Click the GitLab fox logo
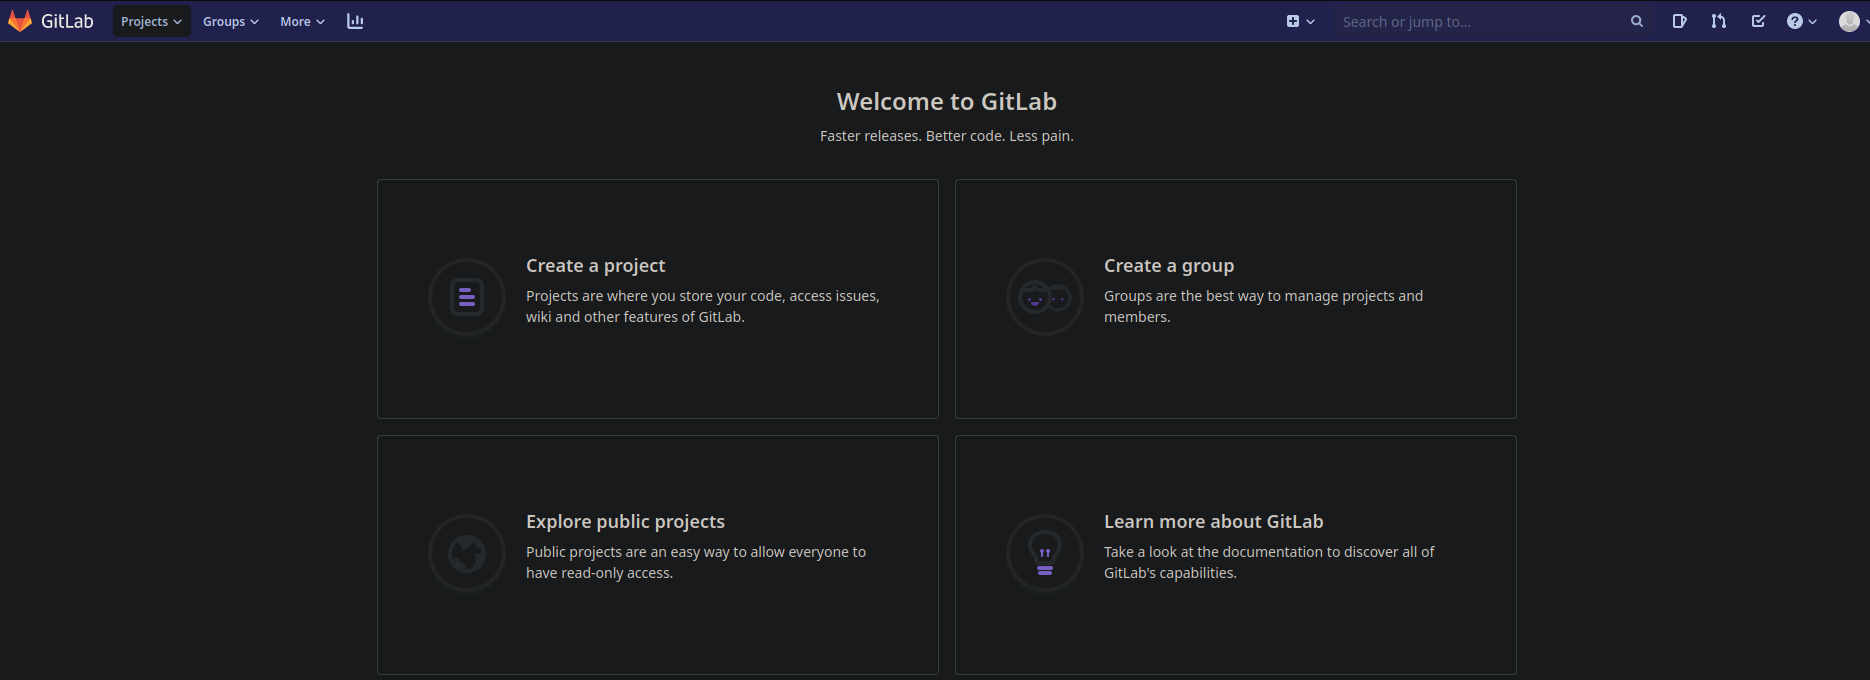The width and height of the screenshot is (1870, 680). coord(20,21)
